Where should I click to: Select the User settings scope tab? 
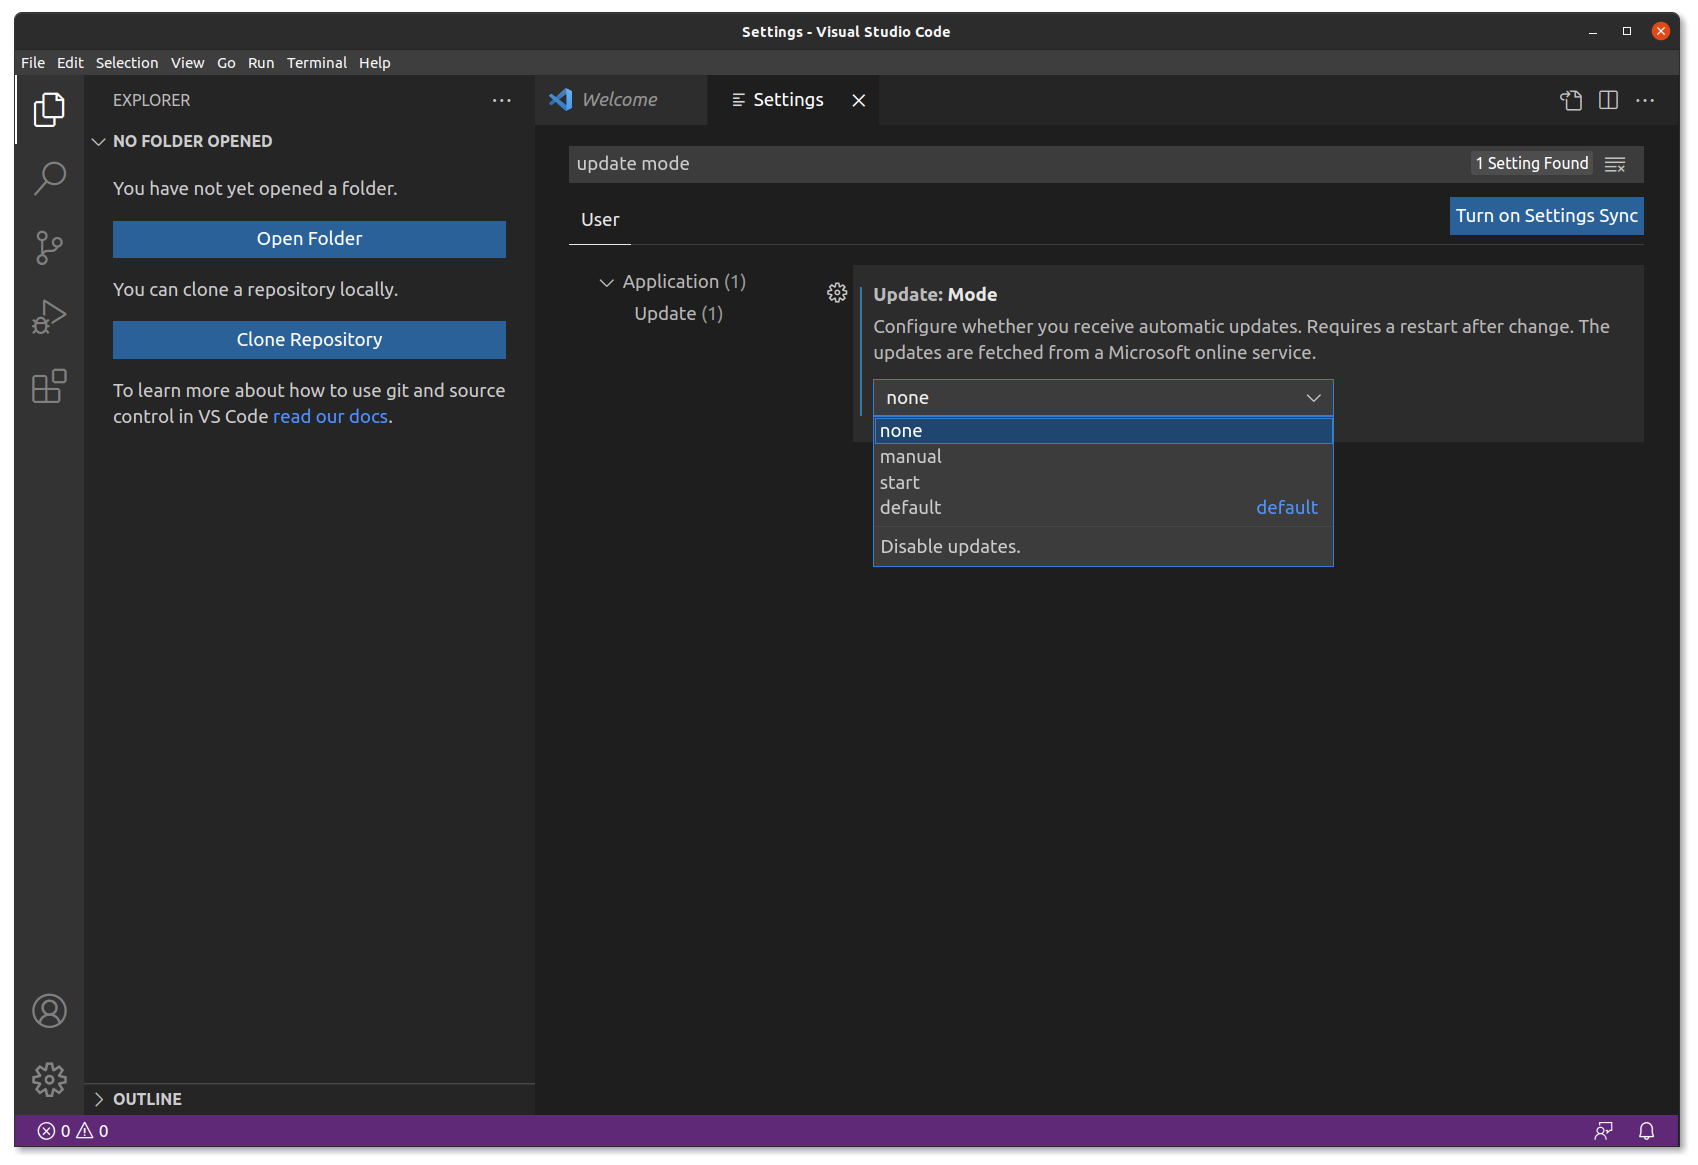click(600, 220)
